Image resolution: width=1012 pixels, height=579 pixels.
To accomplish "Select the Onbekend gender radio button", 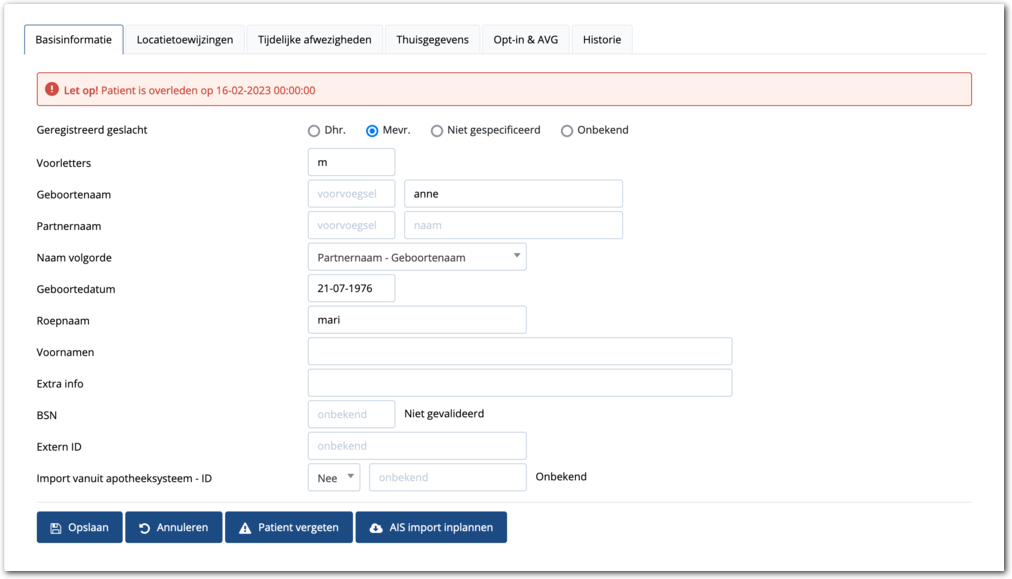I will [567, 131].
